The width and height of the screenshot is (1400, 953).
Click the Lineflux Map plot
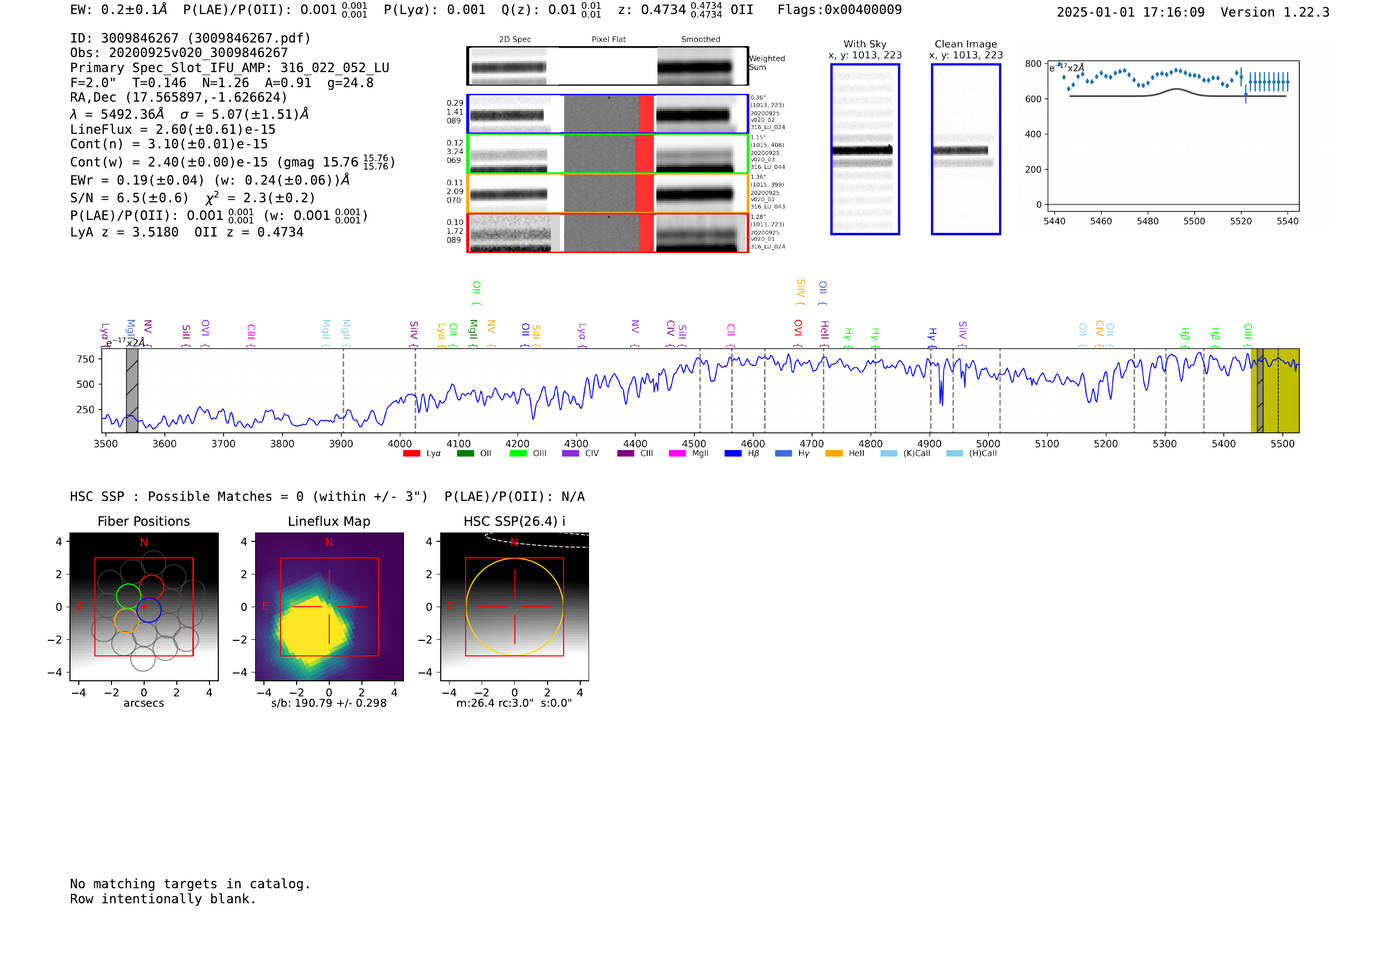pyautogui.click(x=329, y=607)
